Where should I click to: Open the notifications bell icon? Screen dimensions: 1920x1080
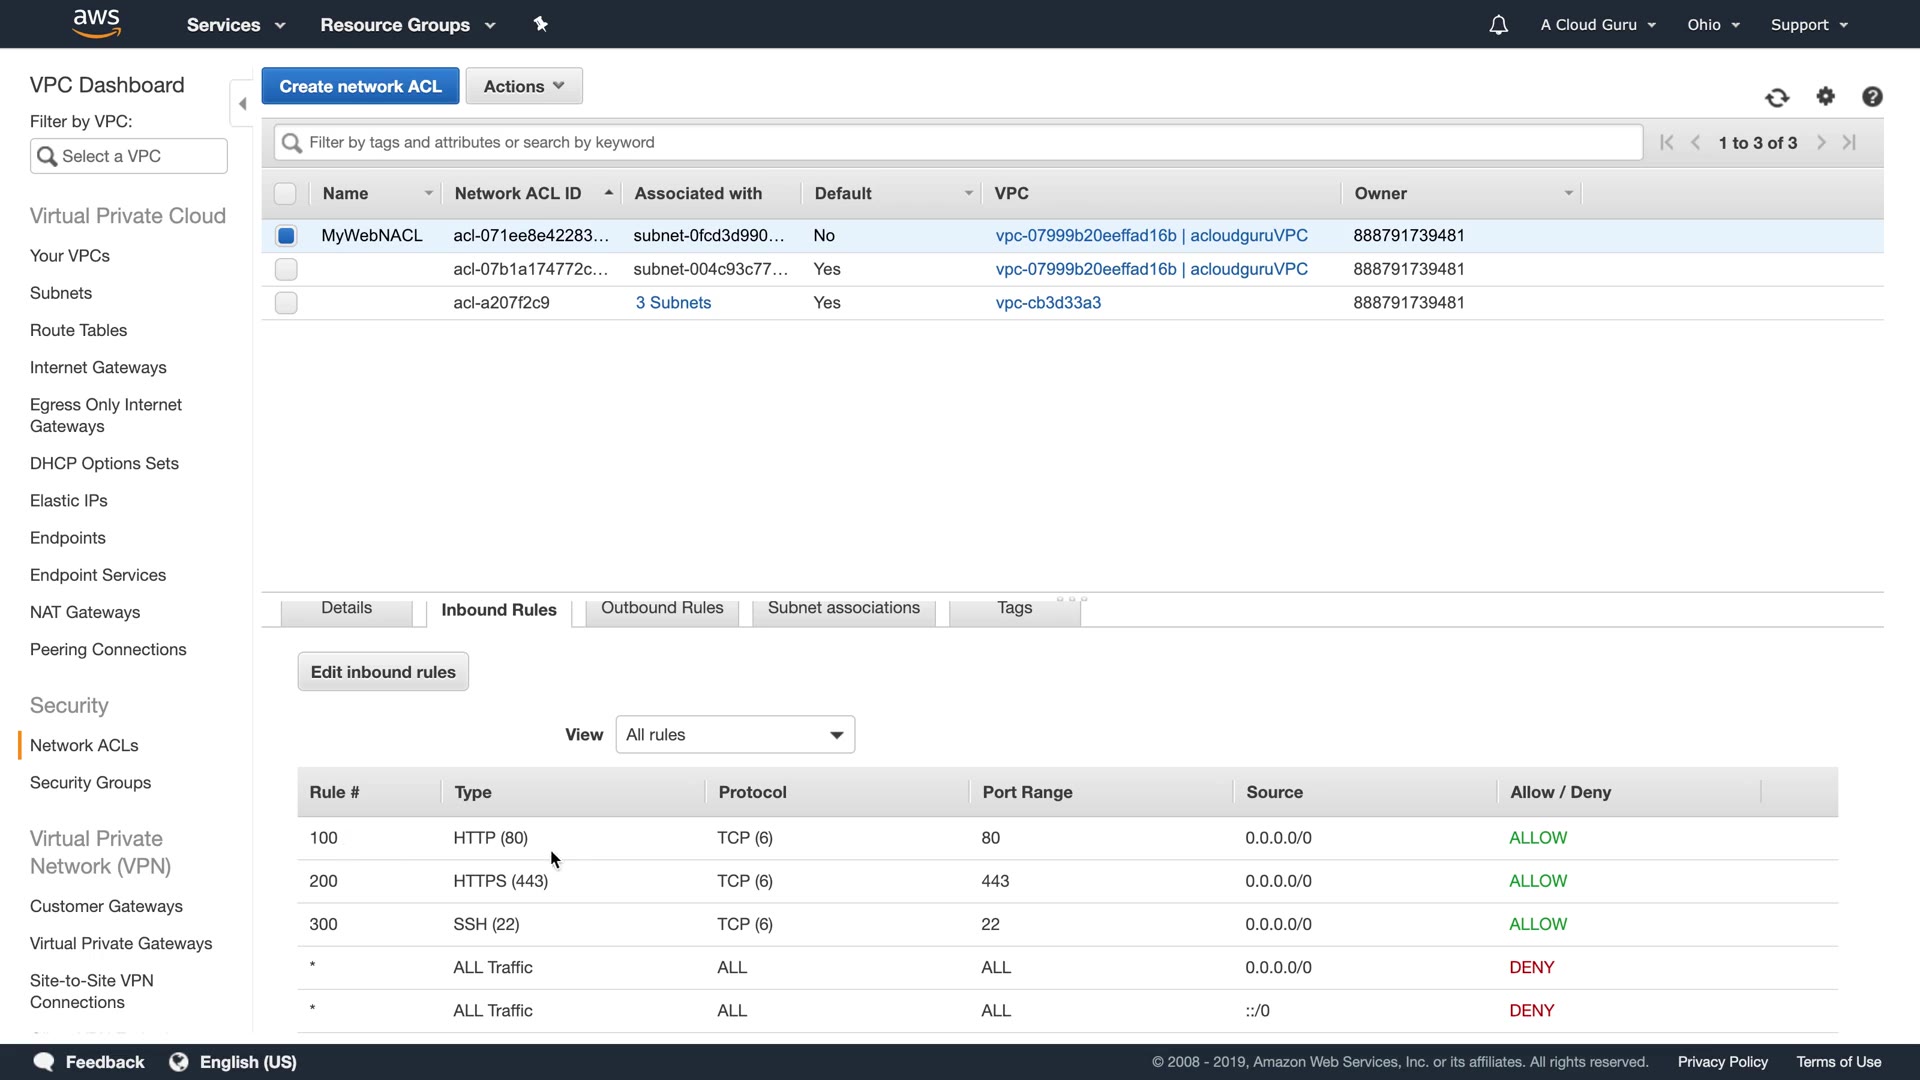point(1498,25)
